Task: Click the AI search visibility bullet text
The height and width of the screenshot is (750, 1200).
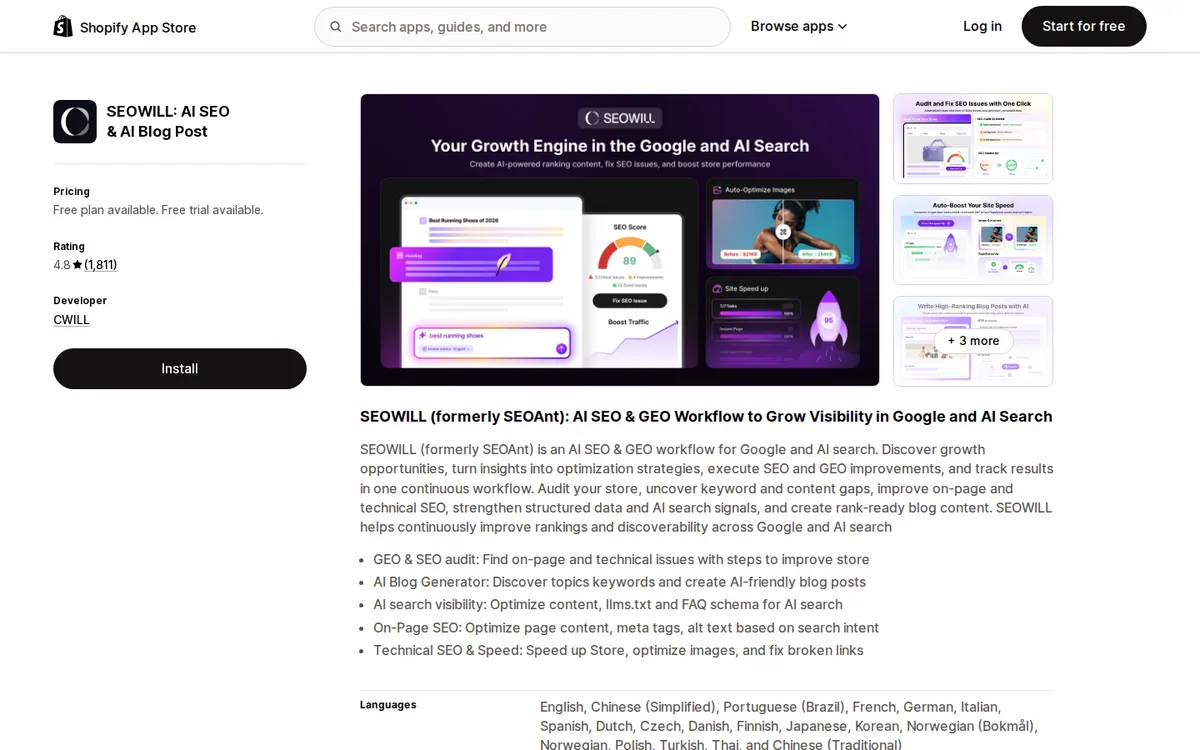Action: (x=608, y=605)
